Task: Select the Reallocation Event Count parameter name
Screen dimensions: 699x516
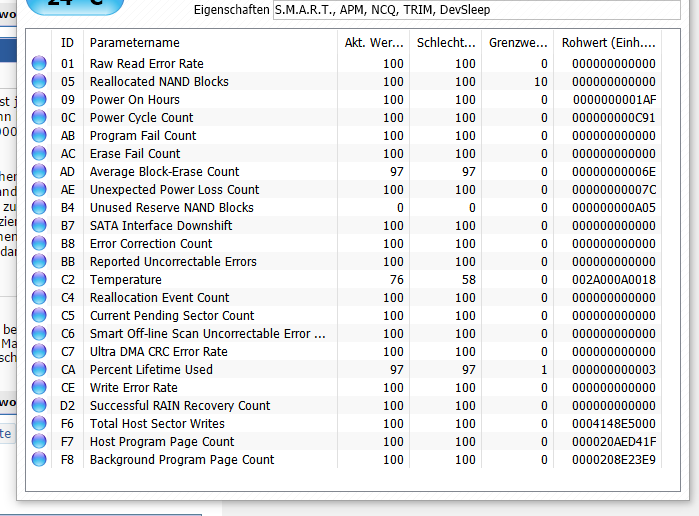Action: click(x=160, y=297)
